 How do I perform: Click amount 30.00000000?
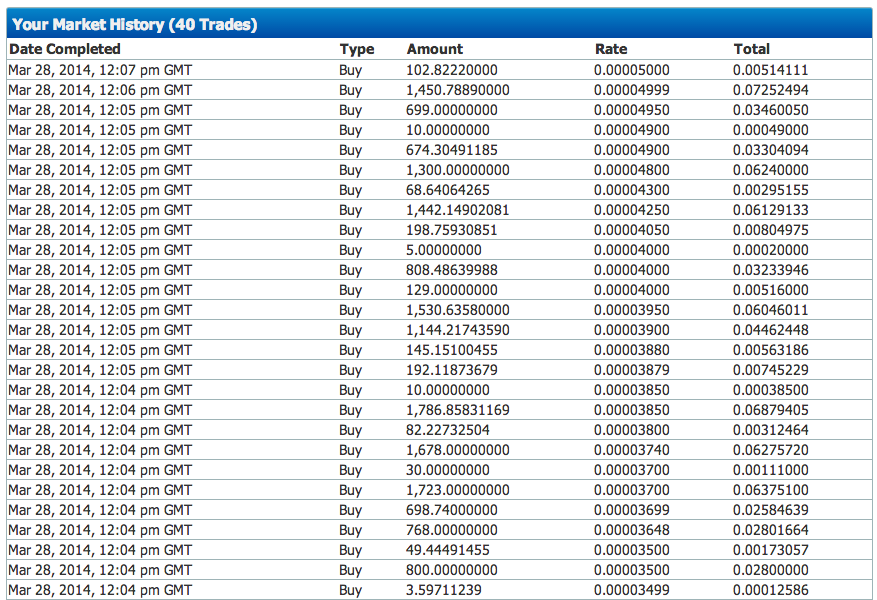448,470
